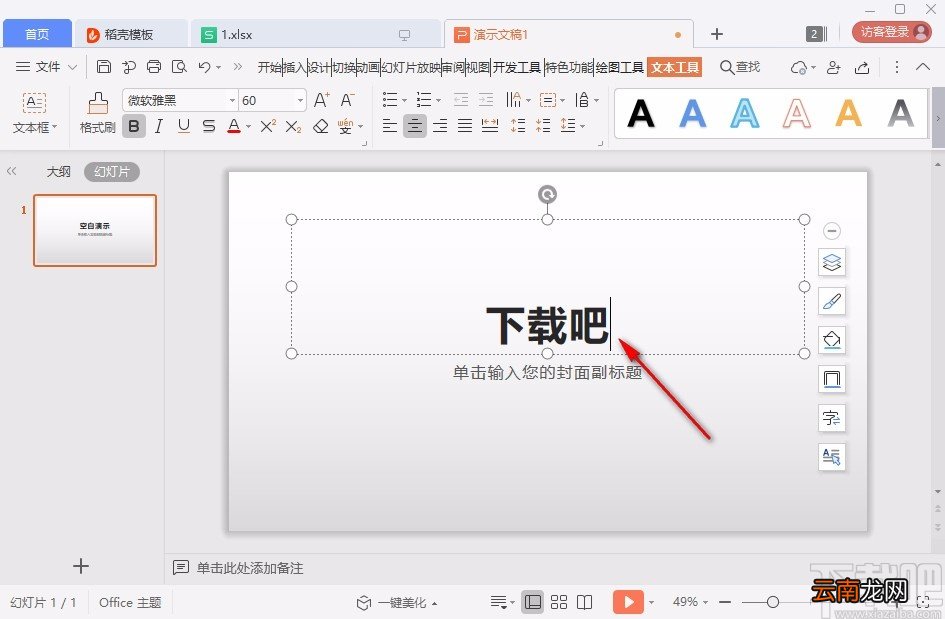
Task: Click the shape fill bucket icon
Action: point(832,340)
